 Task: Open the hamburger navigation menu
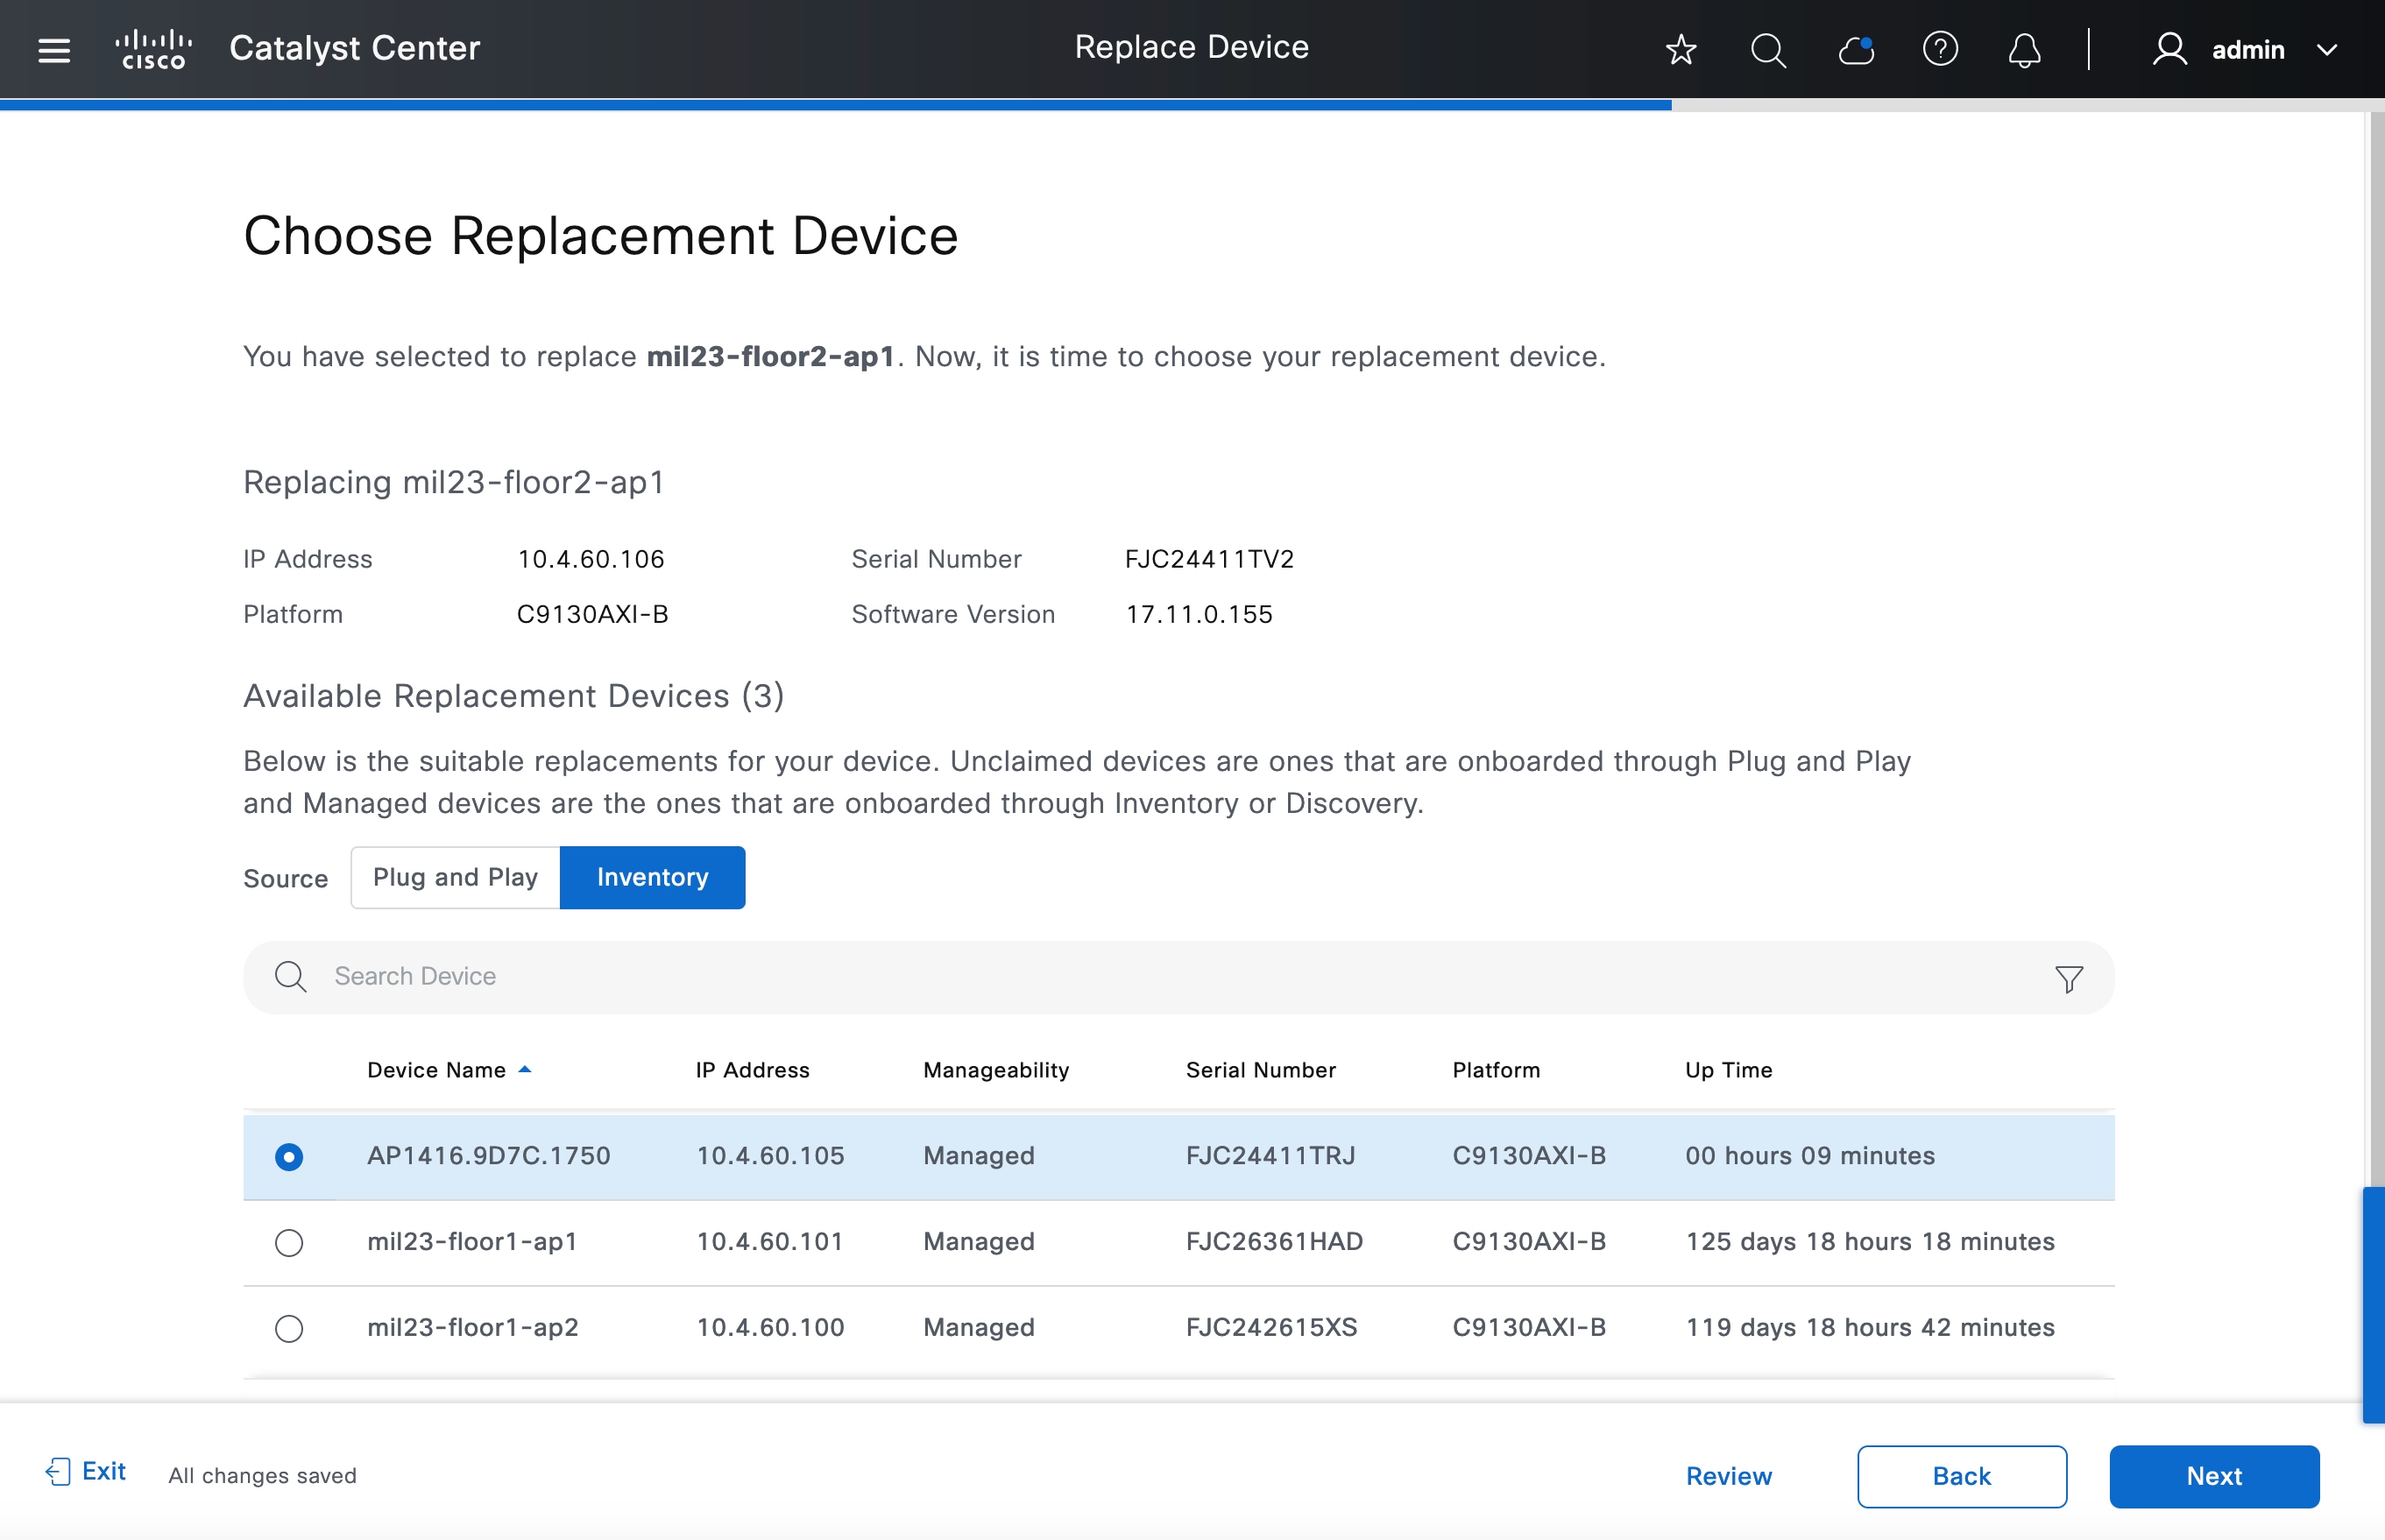tap(54, 50)
